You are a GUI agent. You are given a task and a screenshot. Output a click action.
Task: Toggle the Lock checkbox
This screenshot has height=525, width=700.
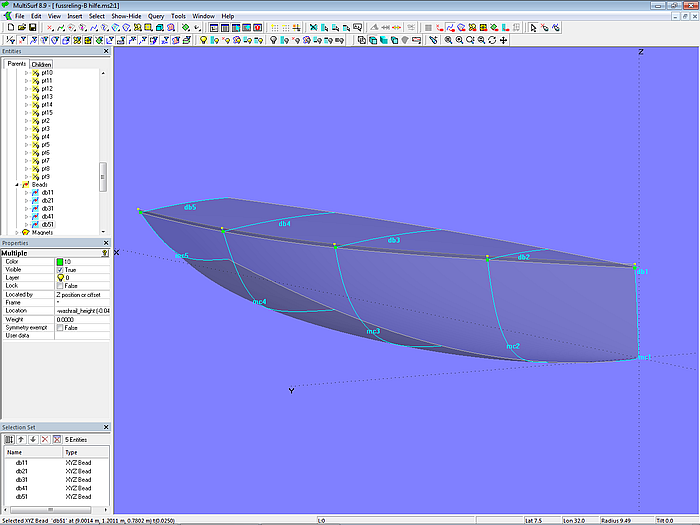pyautogui.click(x=61, y=286)
